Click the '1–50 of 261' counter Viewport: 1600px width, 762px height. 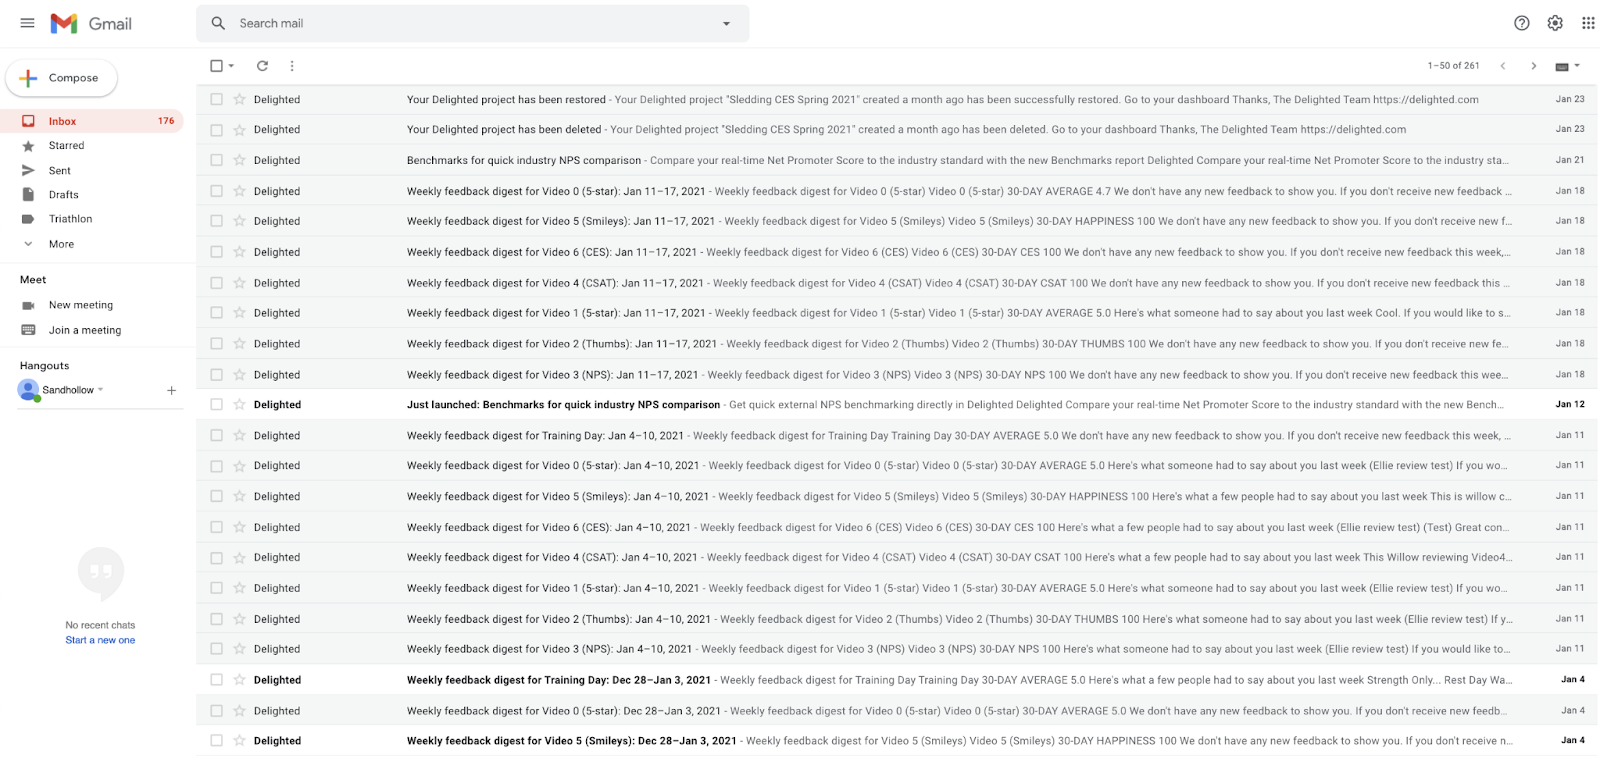click(x=1453, y=66)
